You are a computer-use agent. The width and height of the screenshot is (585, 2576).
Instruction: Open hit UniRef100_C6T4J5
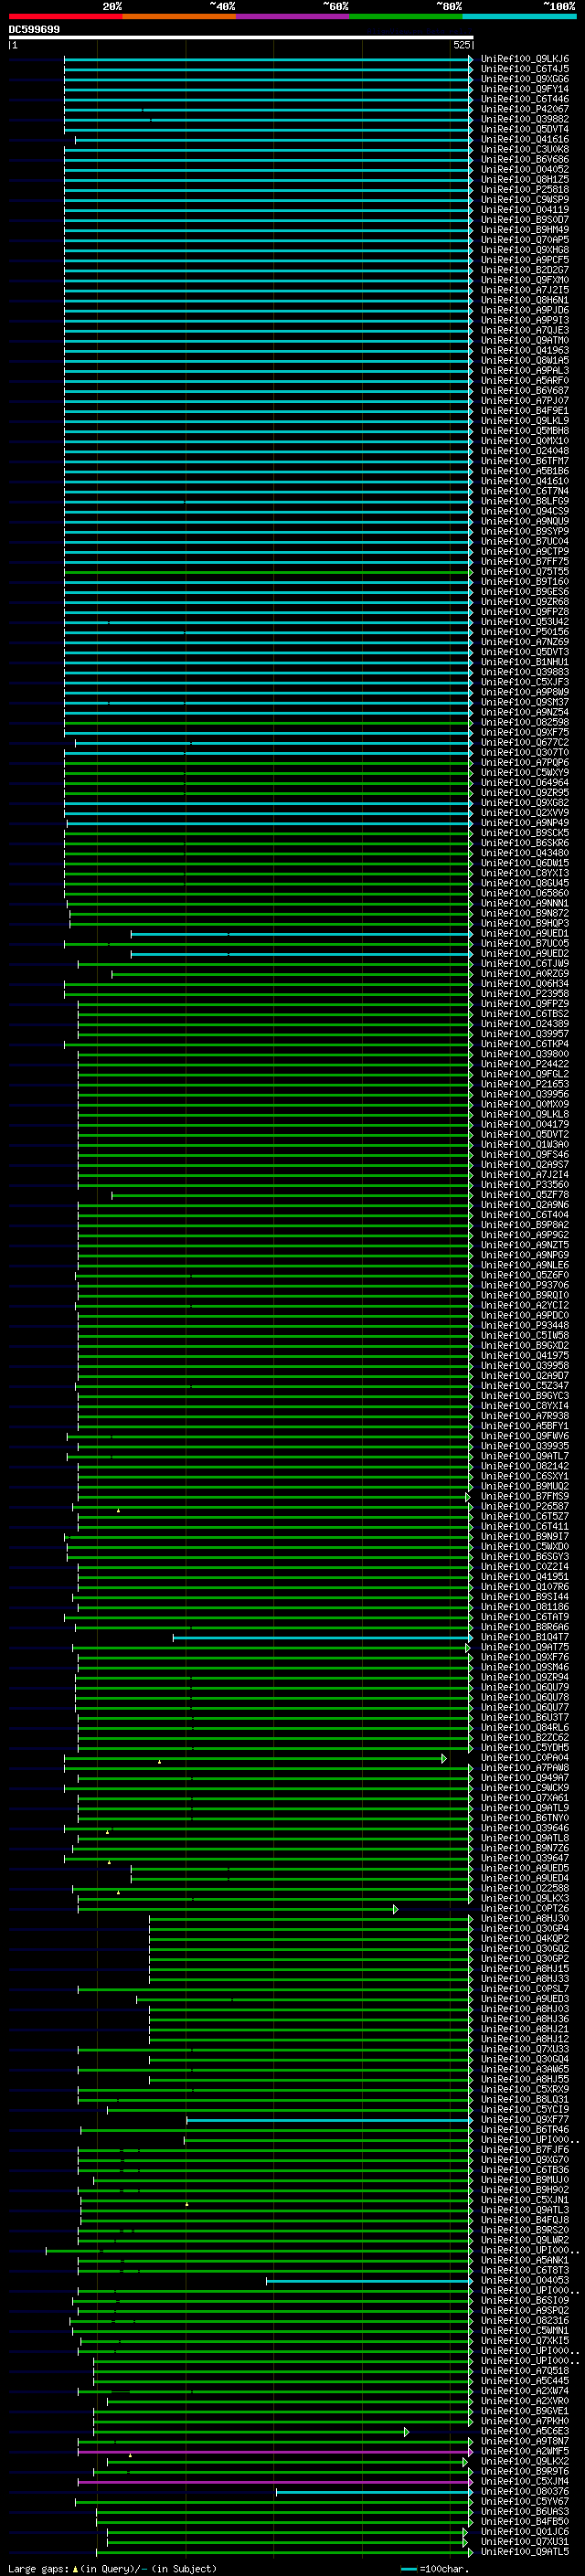click(x=524, y=69)
